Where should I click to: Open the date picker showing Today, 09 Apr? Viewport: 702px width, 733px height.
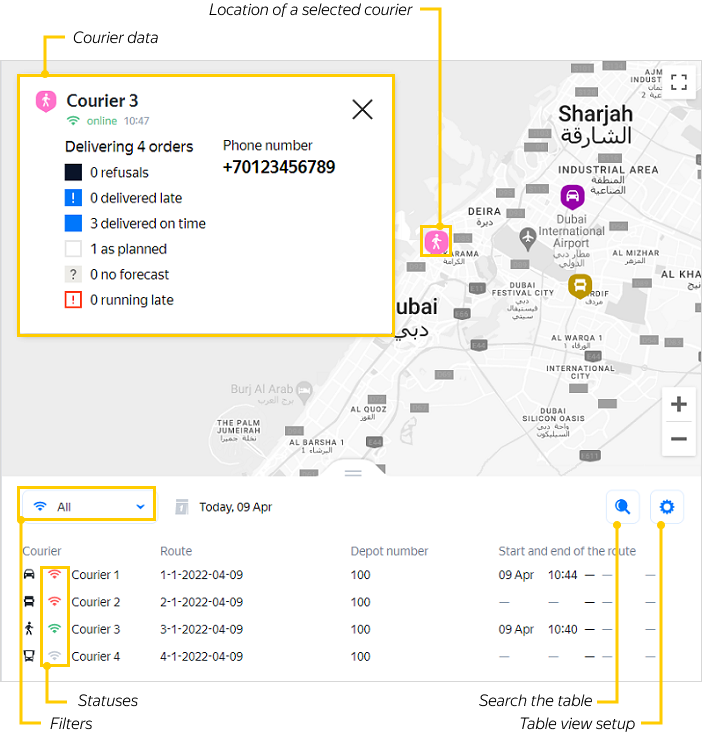pyautogui.click(x=225, y=507)
